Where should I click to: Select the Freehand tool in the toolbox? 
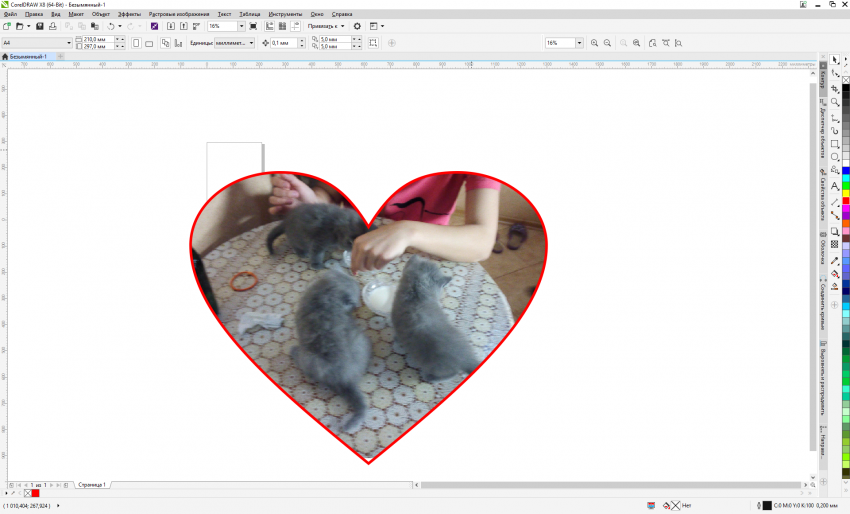click(x=835, y=117)
